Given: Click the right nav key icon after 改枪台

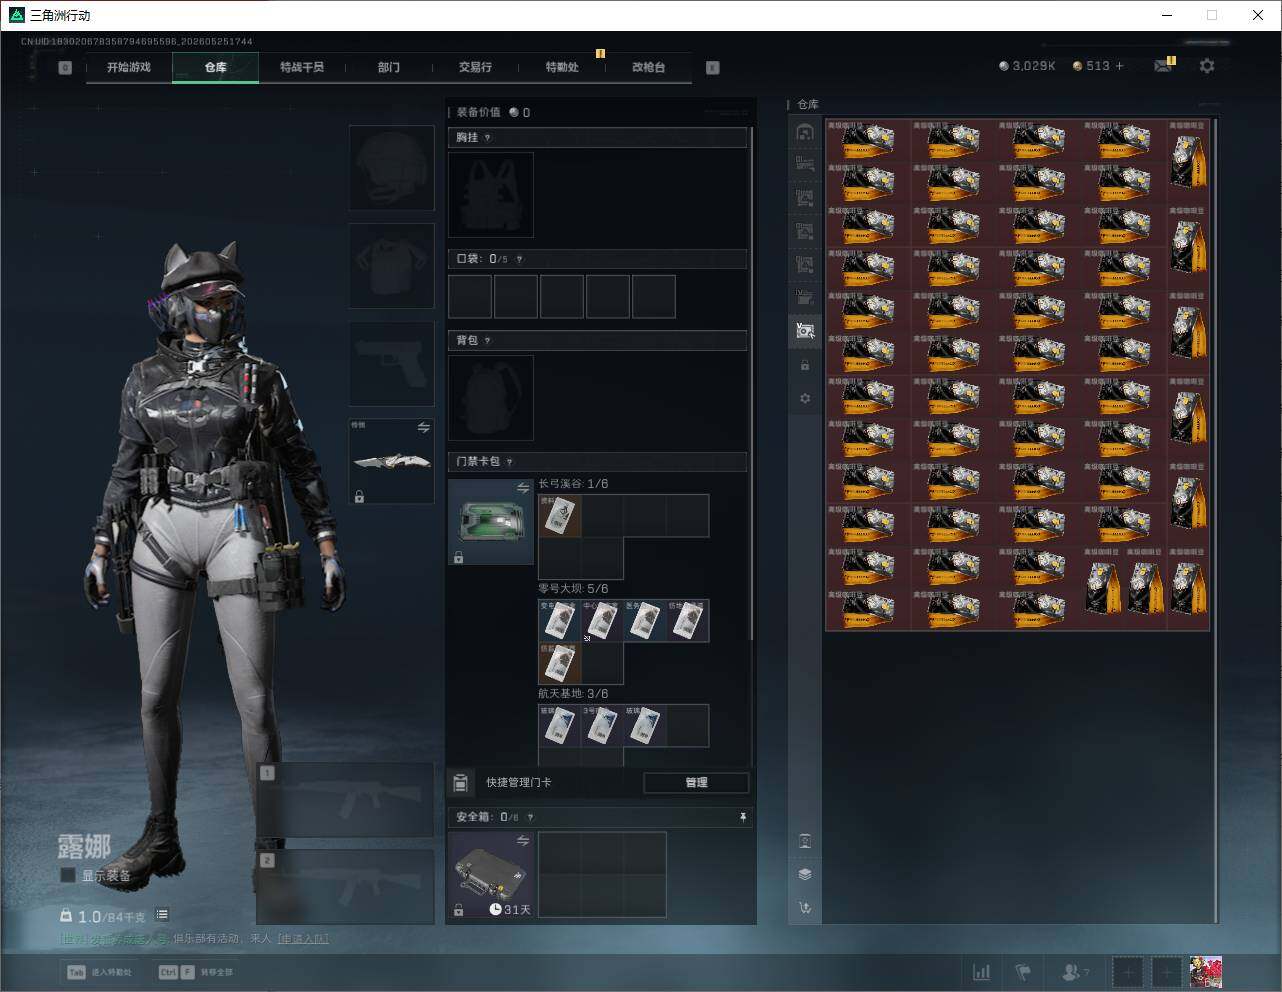Looking at the screenshot, I should [x=713, y=68].
